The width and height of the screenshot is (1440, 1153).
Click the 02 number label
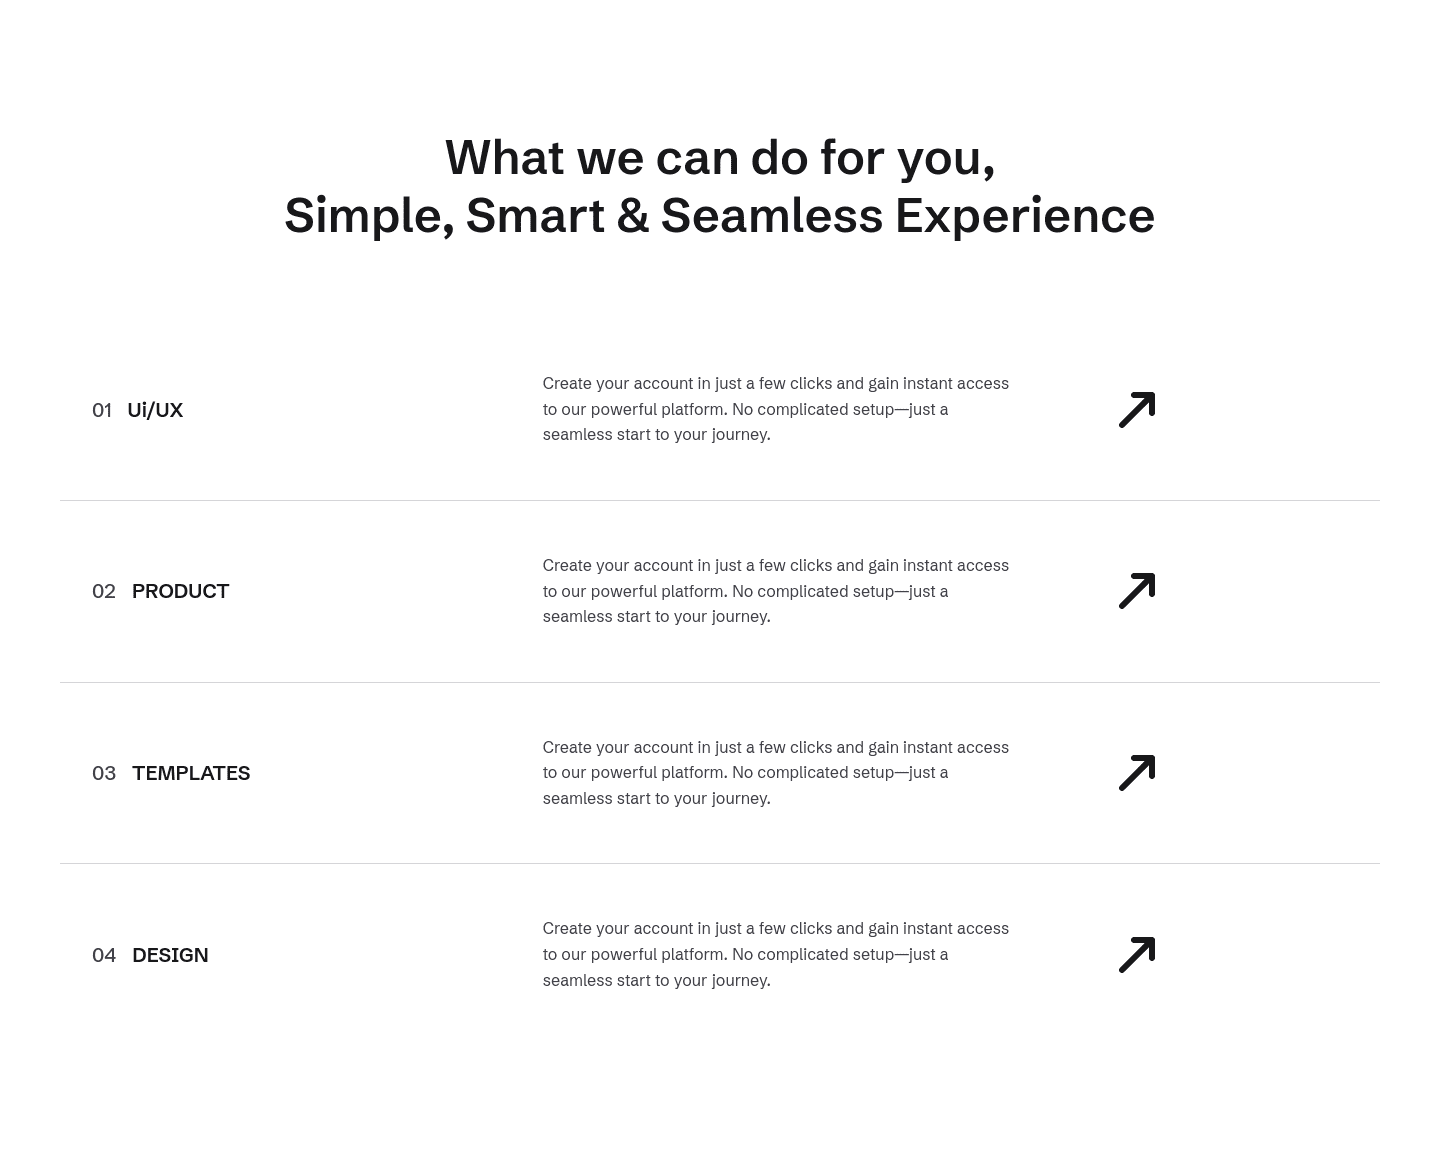pyautogui.click(x=104, y=591)
